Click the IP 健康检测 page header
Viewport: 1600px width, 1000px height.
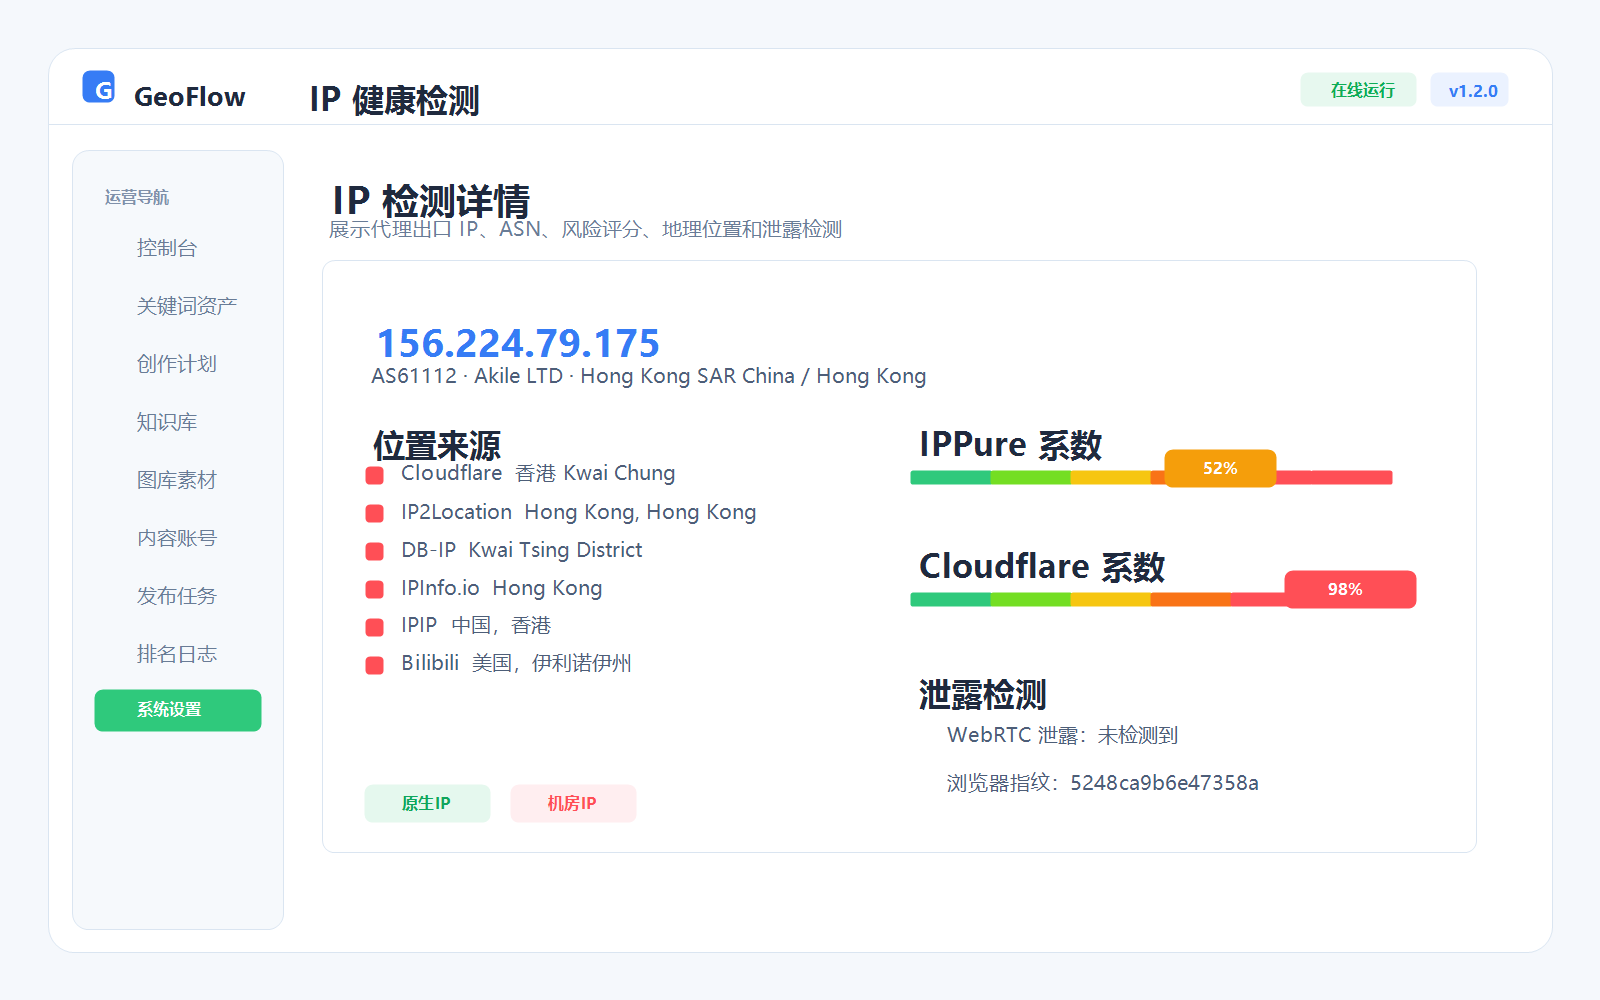pos(394,100)
